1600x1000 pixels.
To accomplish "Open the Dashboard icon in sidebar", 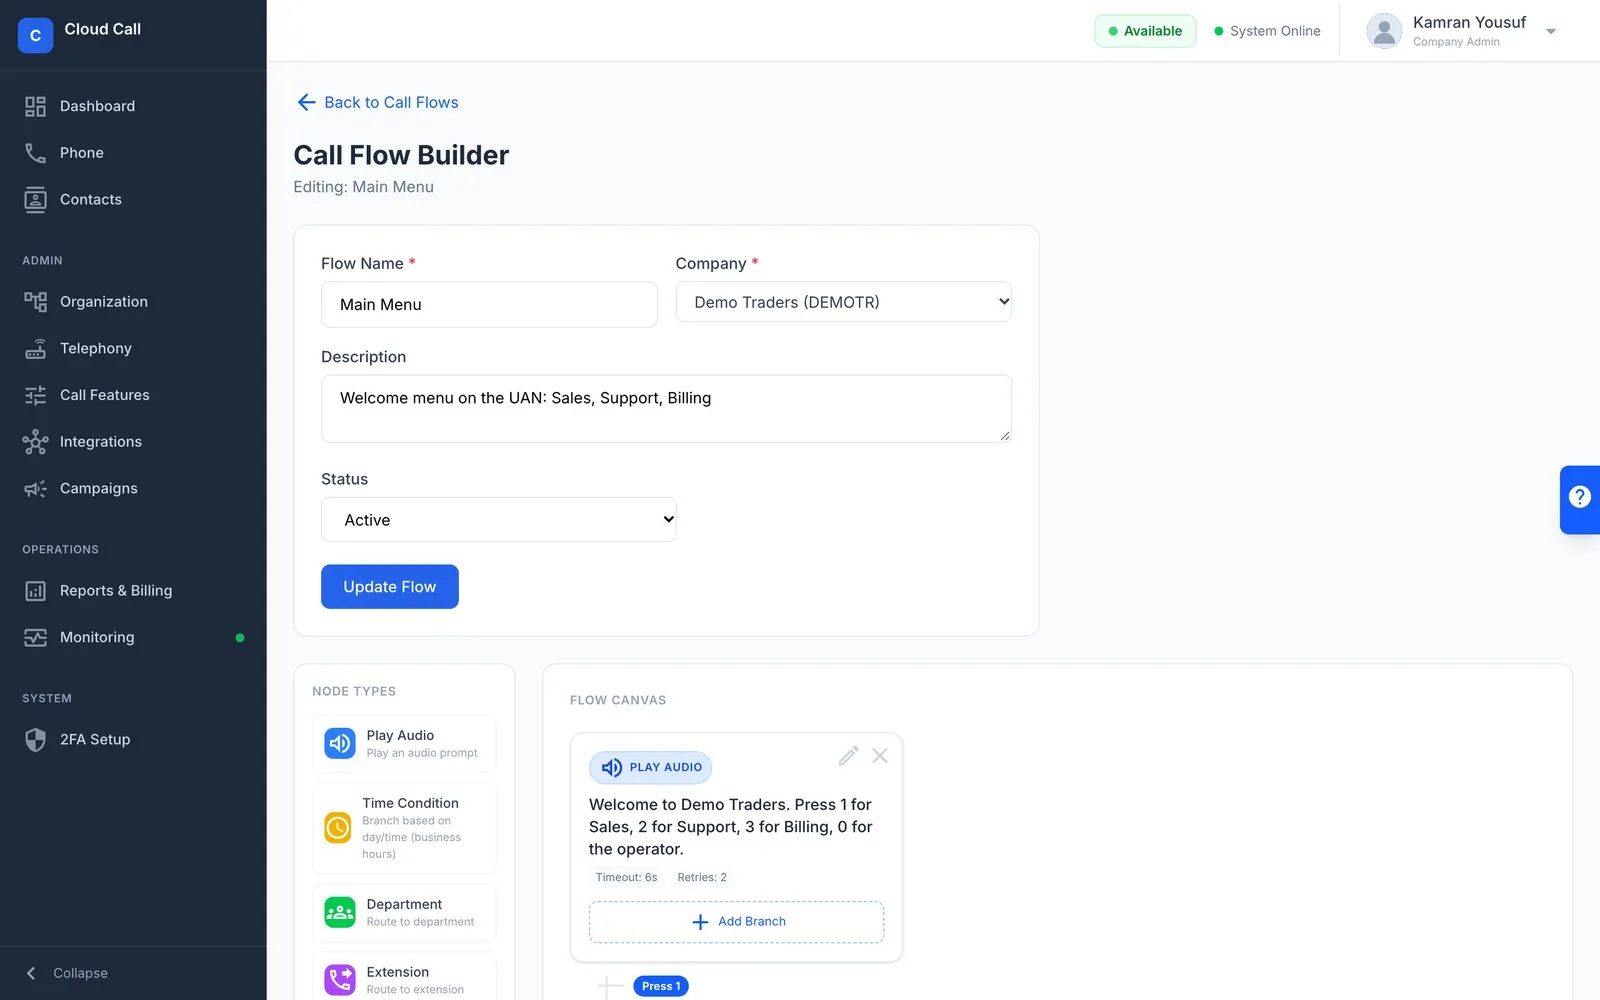I will (x=35, y=106).
